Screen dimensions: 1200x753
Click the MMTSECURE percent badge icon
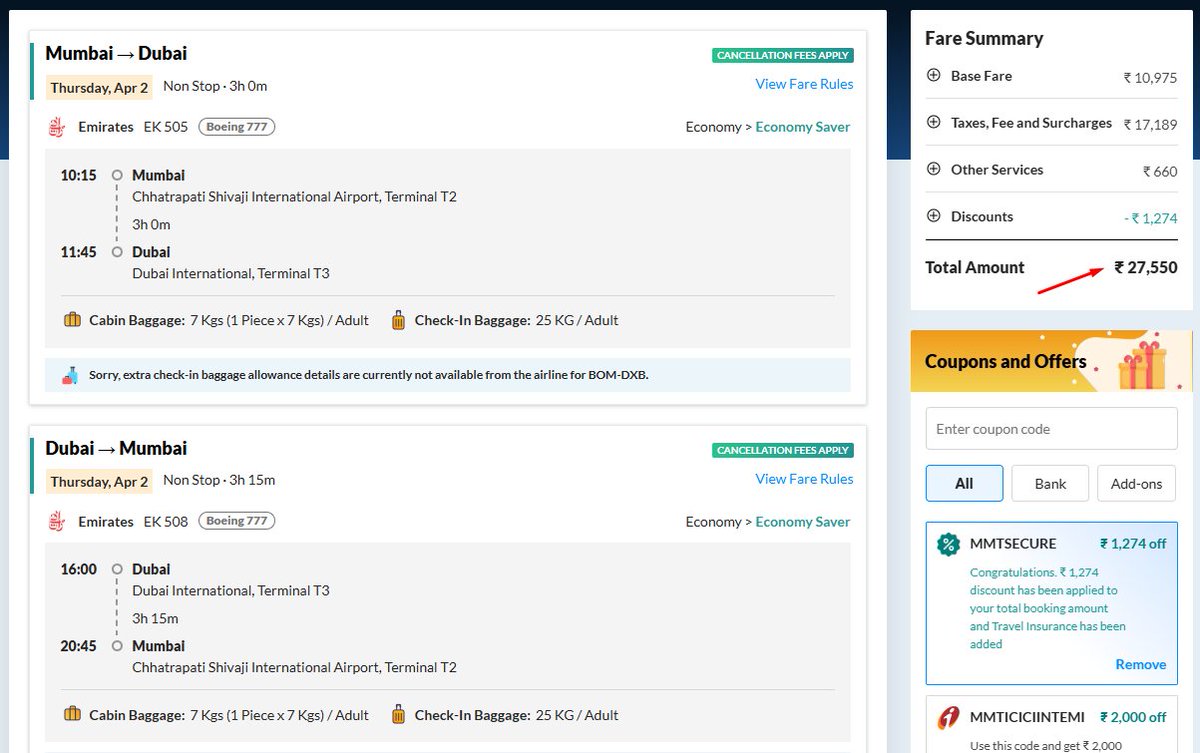(x=948, y=545)
